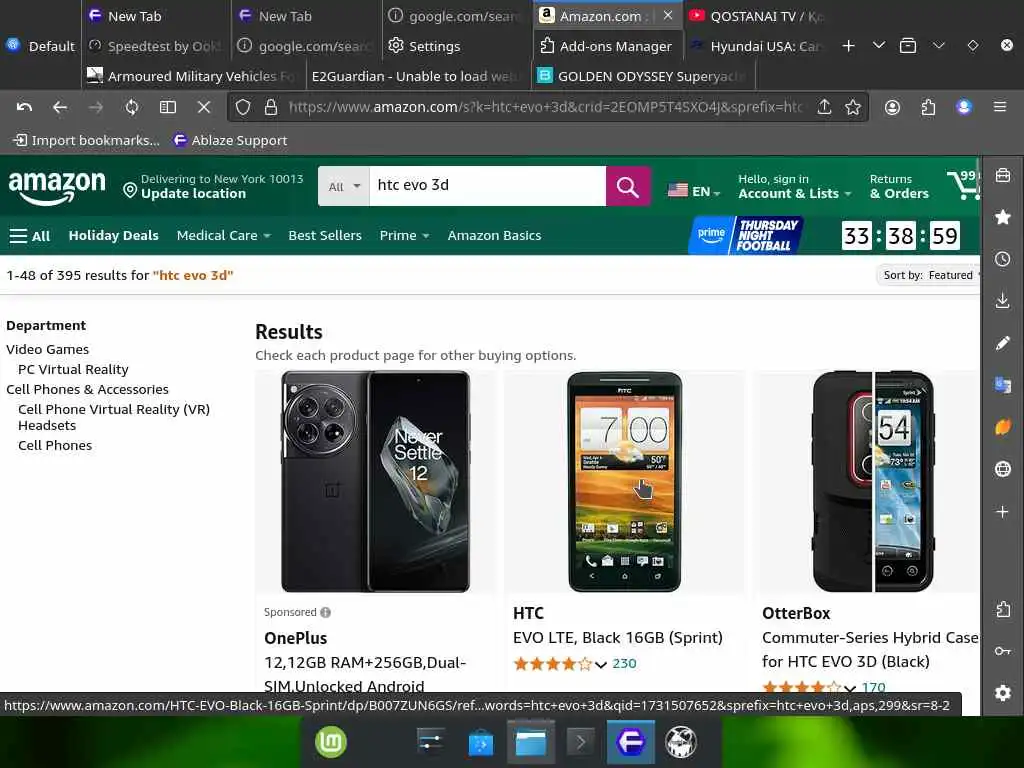Click Thursday Night Football banner
This screenshot has width=1024, height=768.
click(x=746, y=235)
